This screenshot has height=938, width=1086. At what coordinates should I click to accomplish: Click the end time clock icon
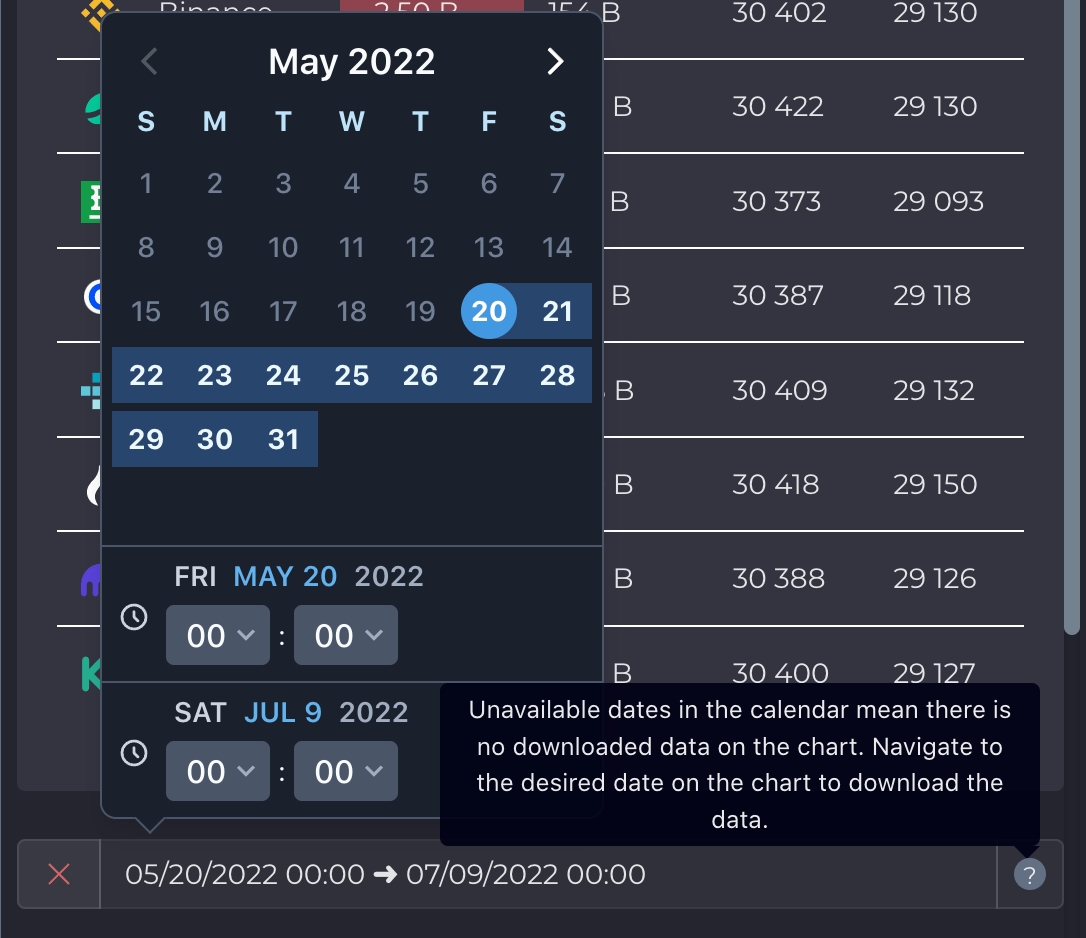click(x=134, y=753)
